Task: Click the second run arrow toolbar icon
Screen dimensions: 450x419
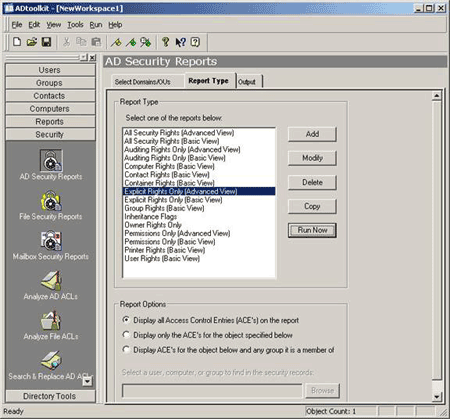Action: click(x=131, y=42)
